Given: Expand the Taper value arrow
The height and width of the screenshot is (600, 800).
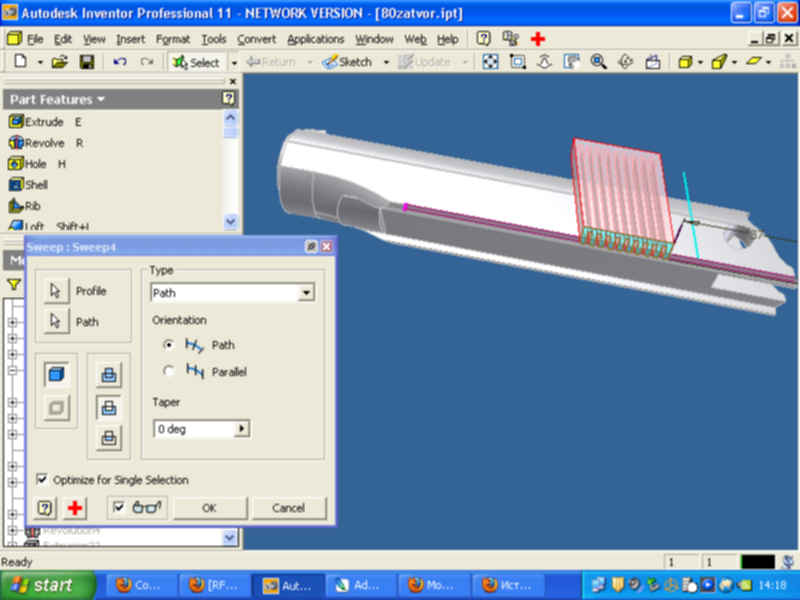Looking at the screenshot, I should click(x=241, y=429).
